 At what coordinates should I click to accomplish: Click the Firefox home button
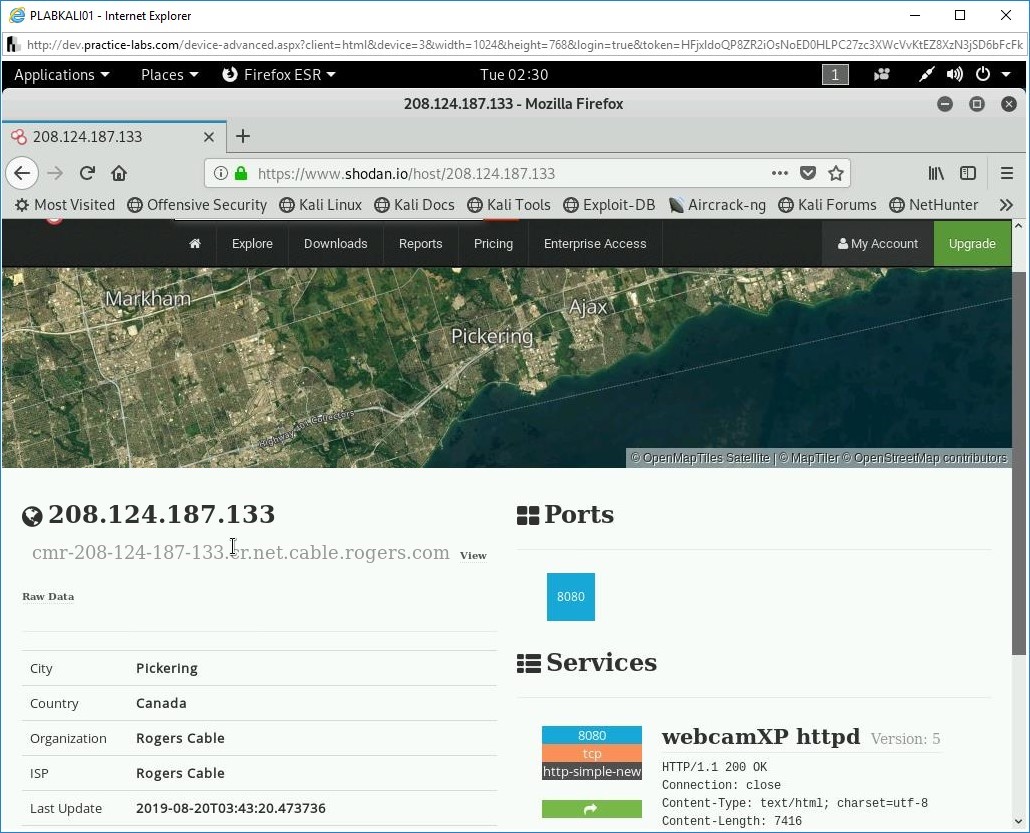click(x=118, y=172)
